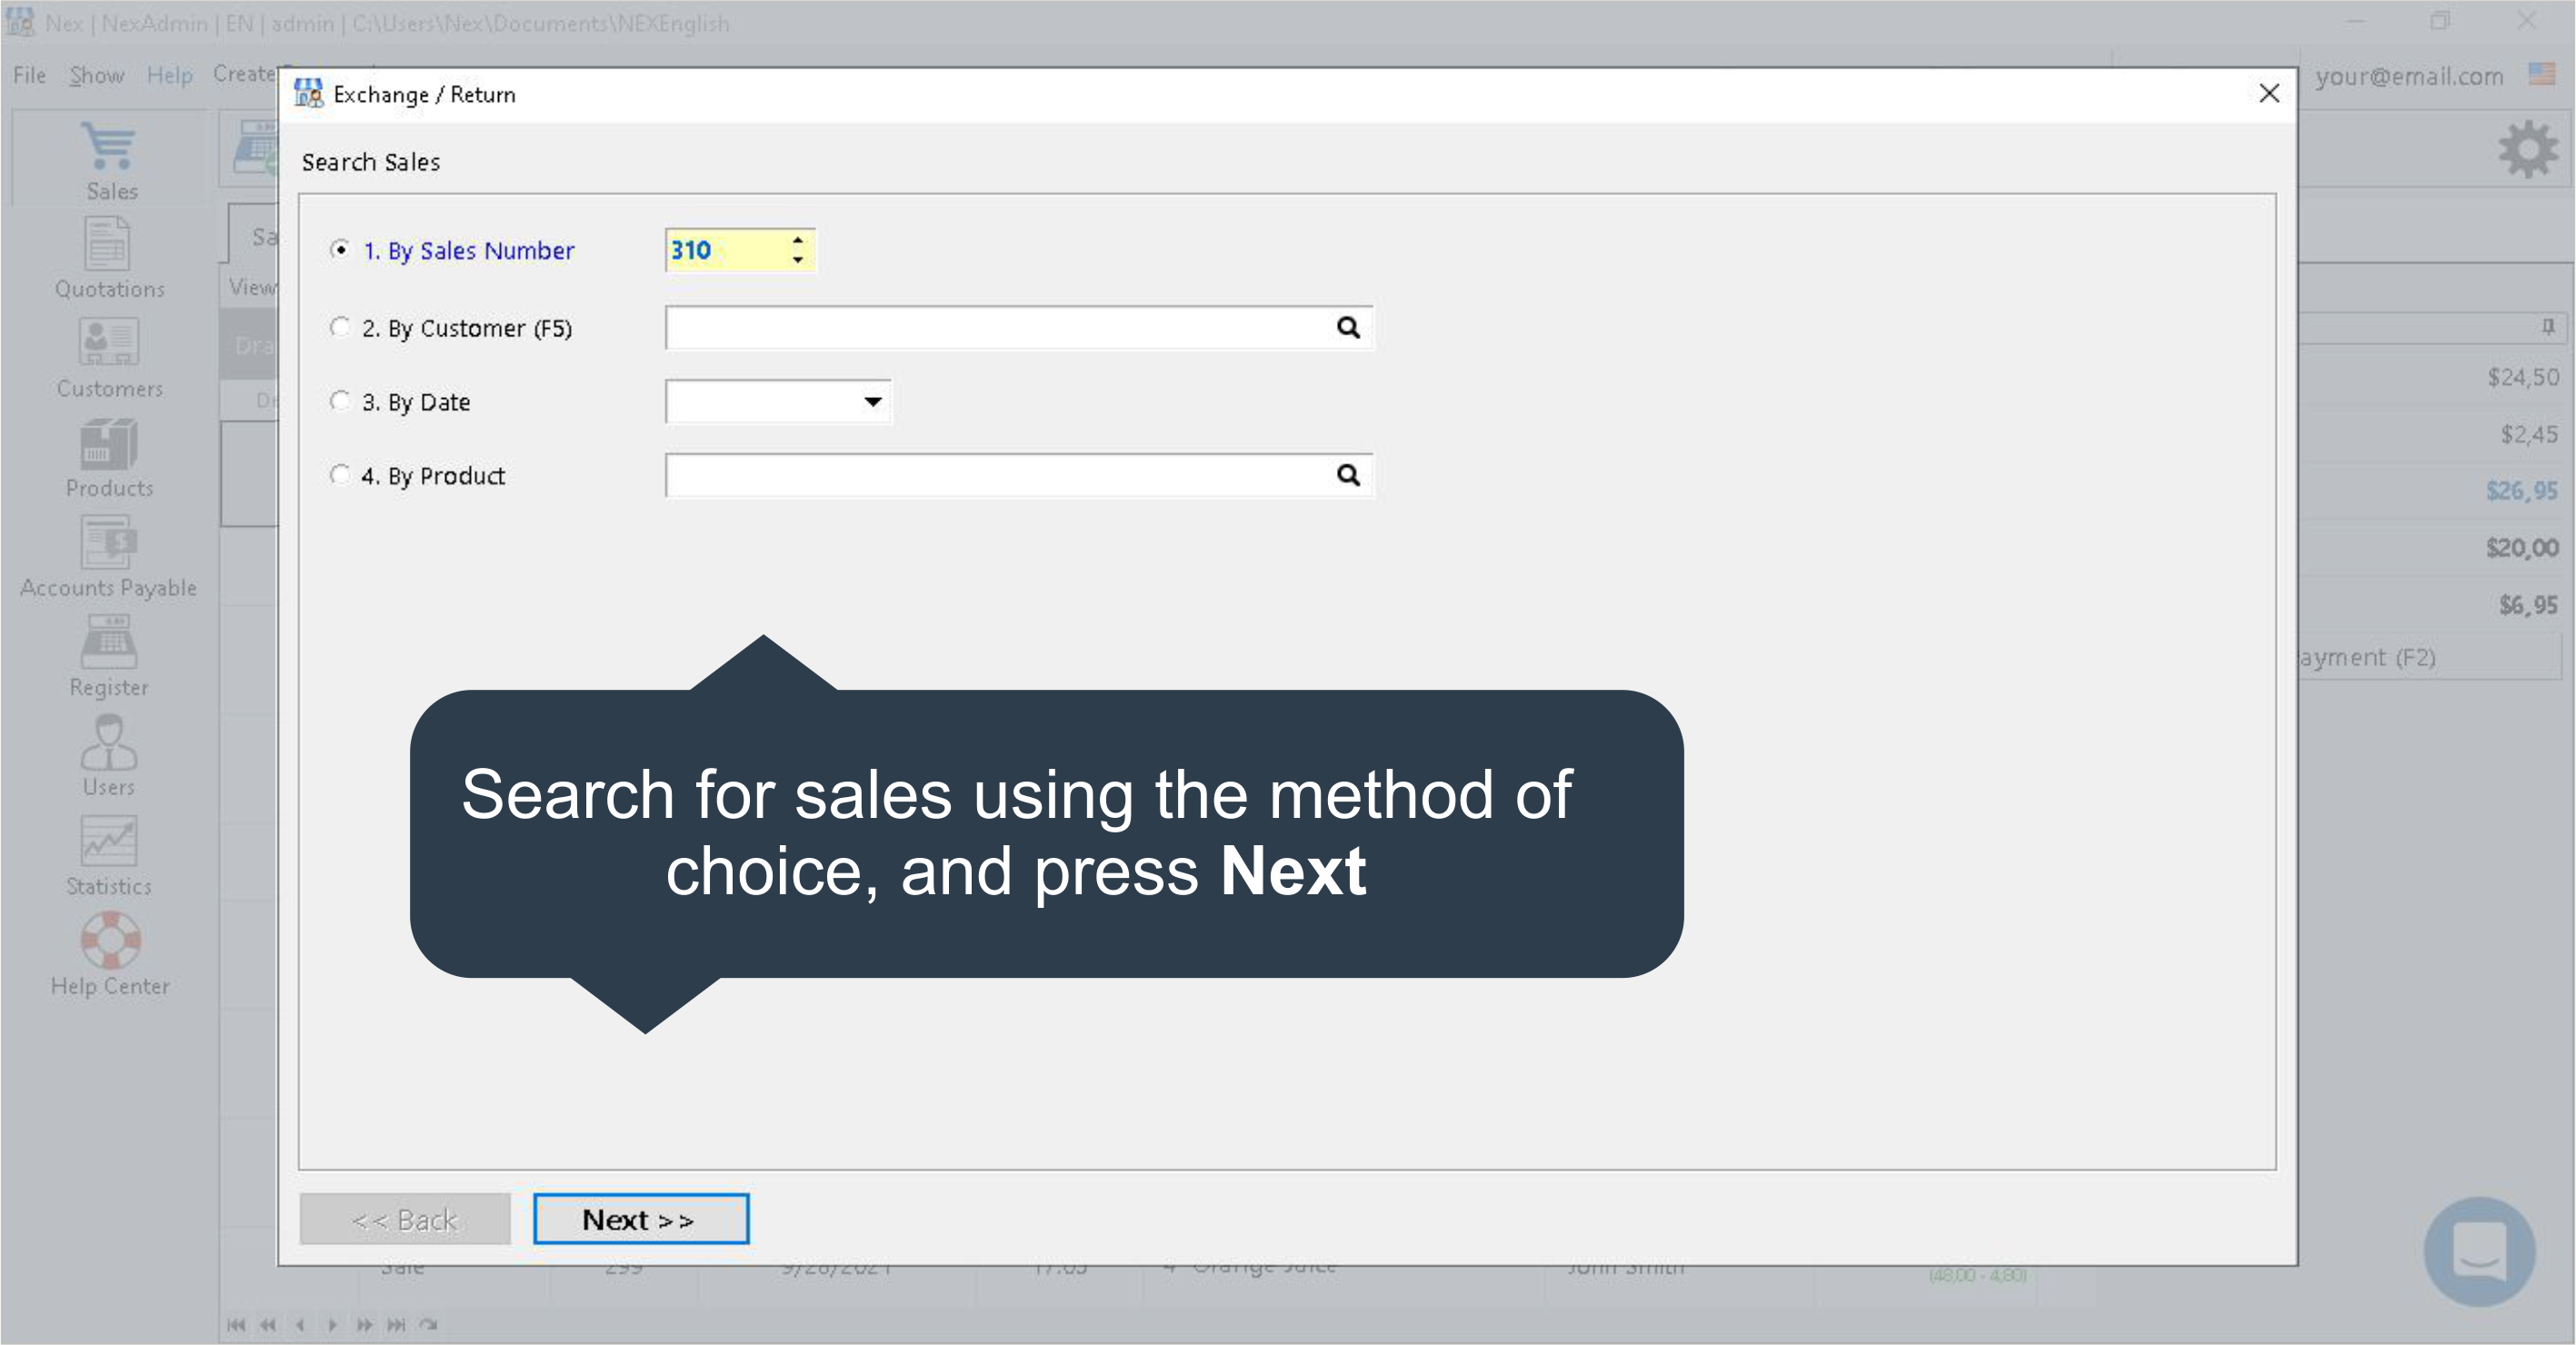Open Accounts Payable in sidebar
Viewport: 2576px width, 1345px height.
pos(108,543)
